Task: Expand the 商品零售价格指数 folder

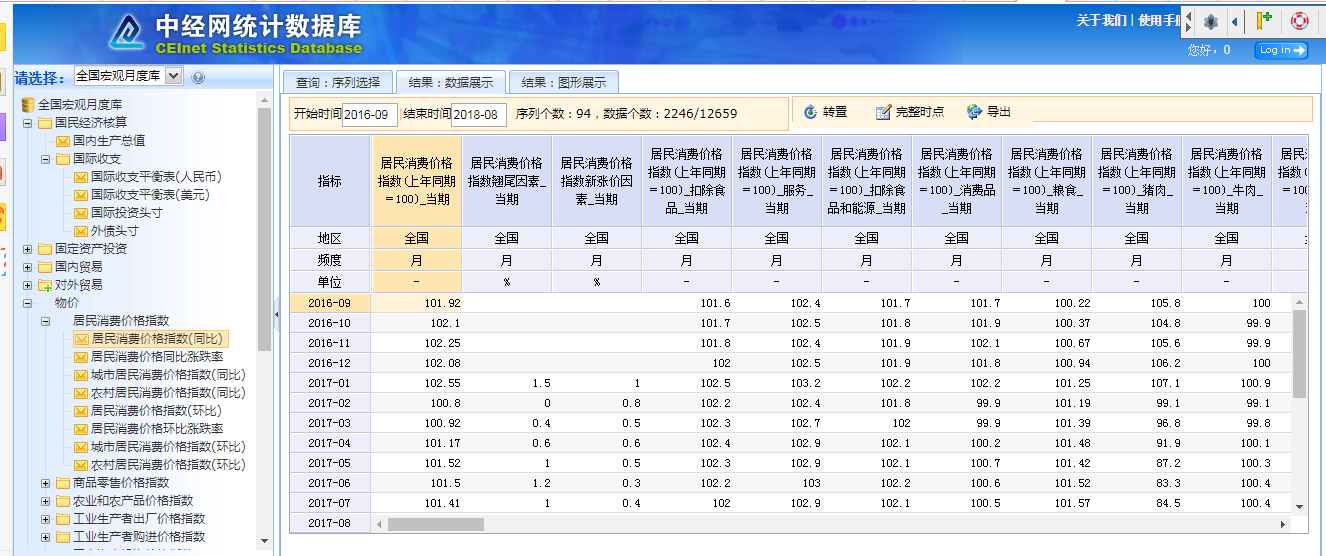Action: pyautogui.click(x=46, y=483)
